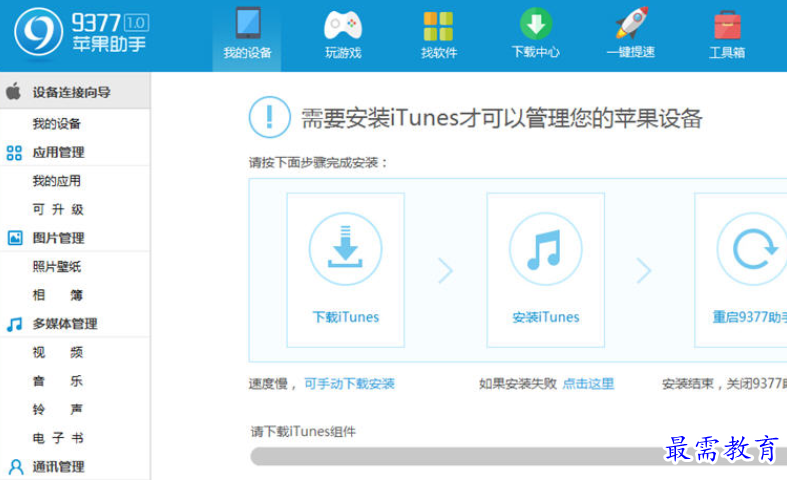This screenshot has width=787, height=480.
Task: Open 工具箱 red toolbox icon
Action: [727, 25]
